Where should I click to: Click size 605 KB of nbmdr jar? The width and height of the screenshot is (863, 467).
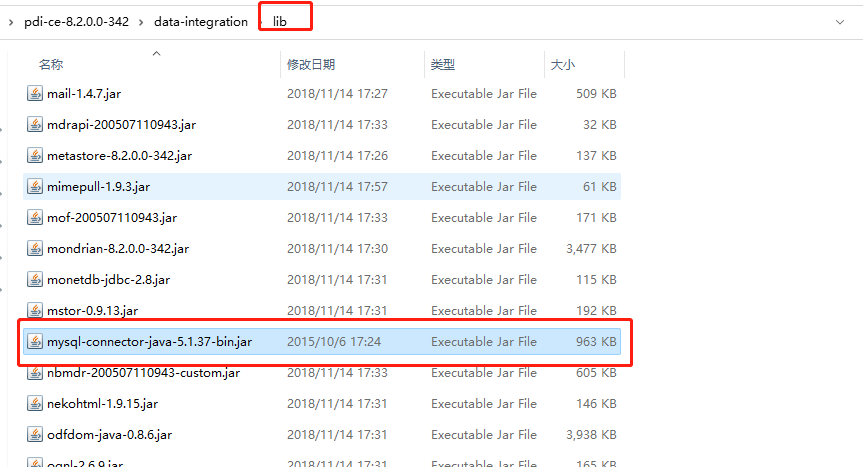pos(596,372)
